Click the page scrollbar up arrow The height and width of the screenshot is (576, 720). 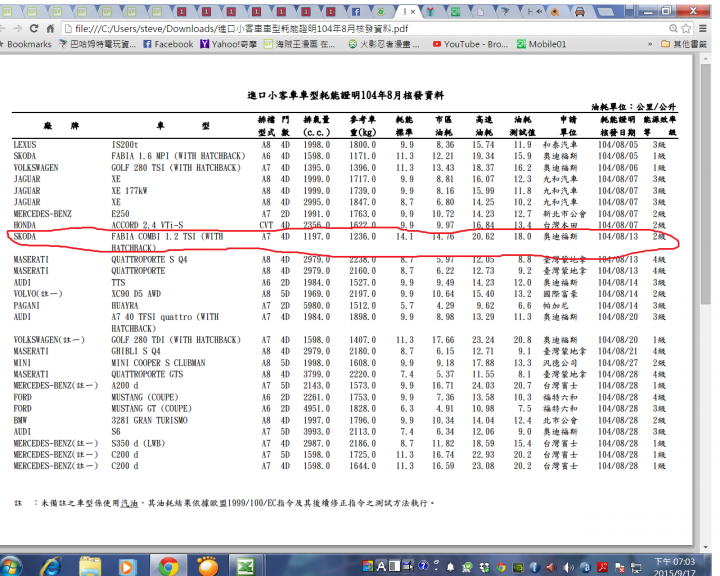[x=706, y=59]
